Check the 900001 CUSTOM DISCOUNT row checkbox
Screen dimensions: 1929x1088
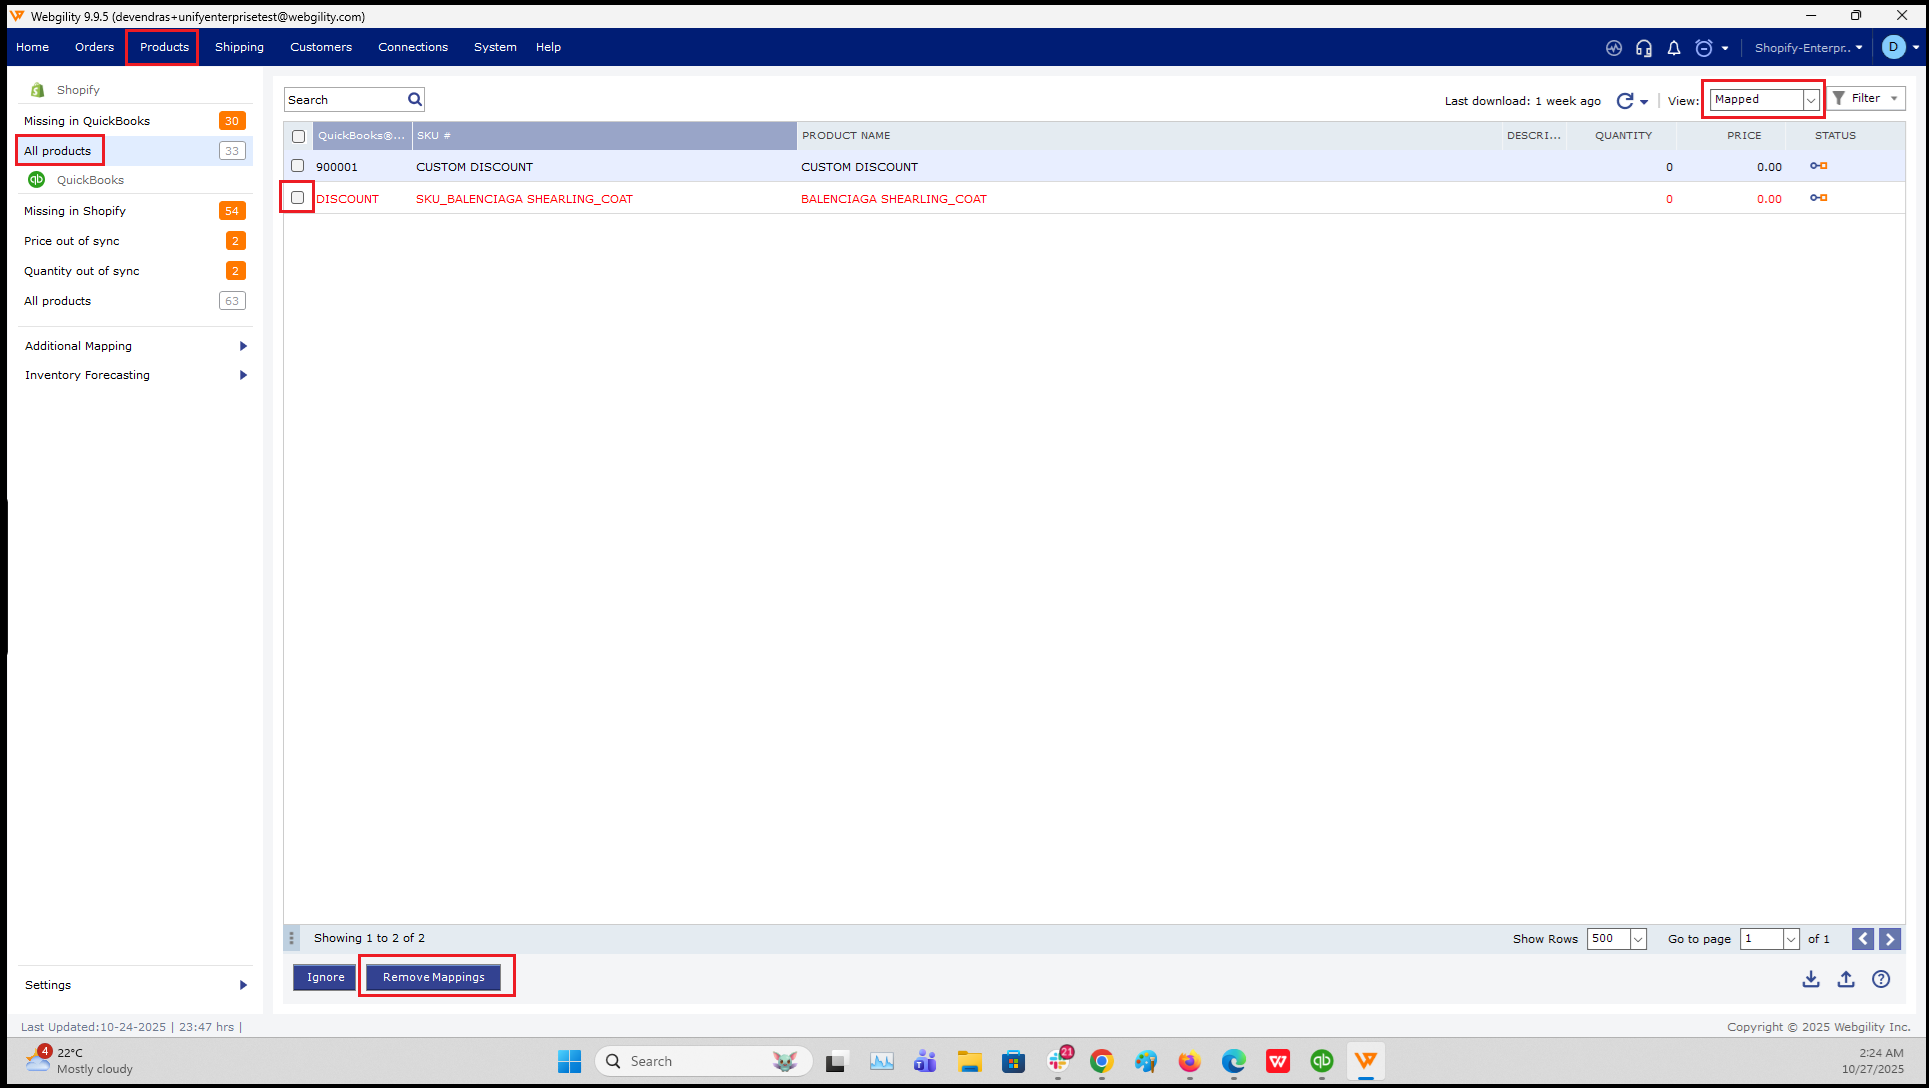coord(297,166)
